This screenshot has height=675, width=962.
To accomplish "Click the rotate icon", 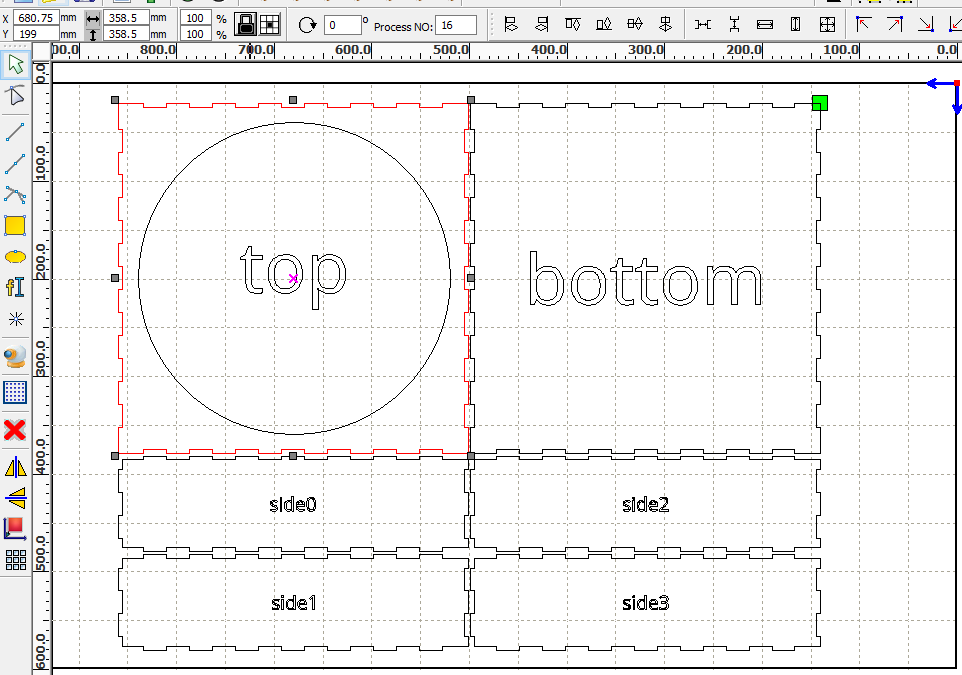I will coord(307,25).
